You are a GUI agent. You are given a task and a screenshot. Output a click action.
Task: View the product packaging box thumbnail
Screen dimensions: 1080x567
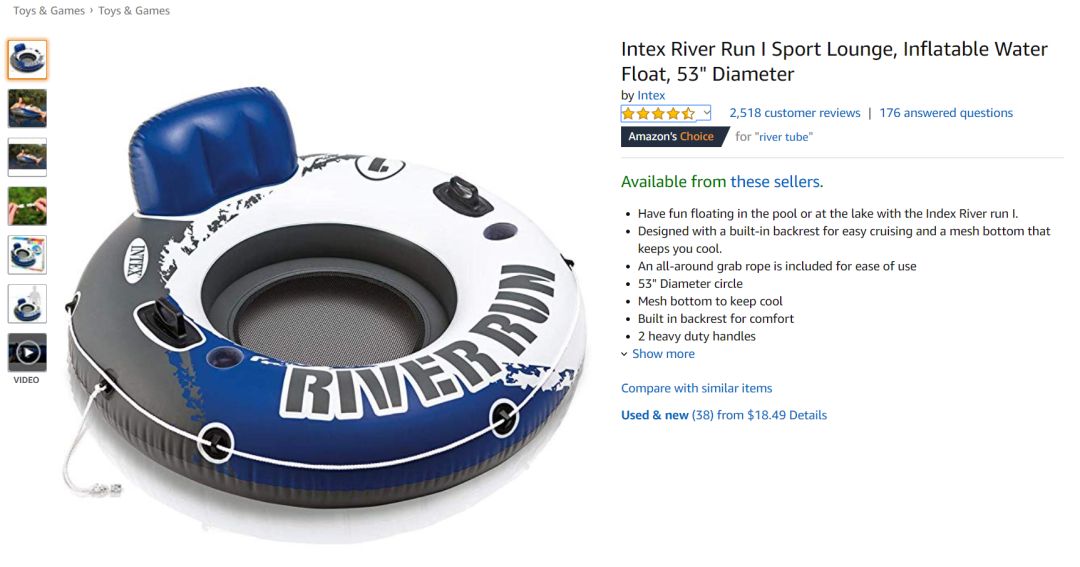click(28, 255)
